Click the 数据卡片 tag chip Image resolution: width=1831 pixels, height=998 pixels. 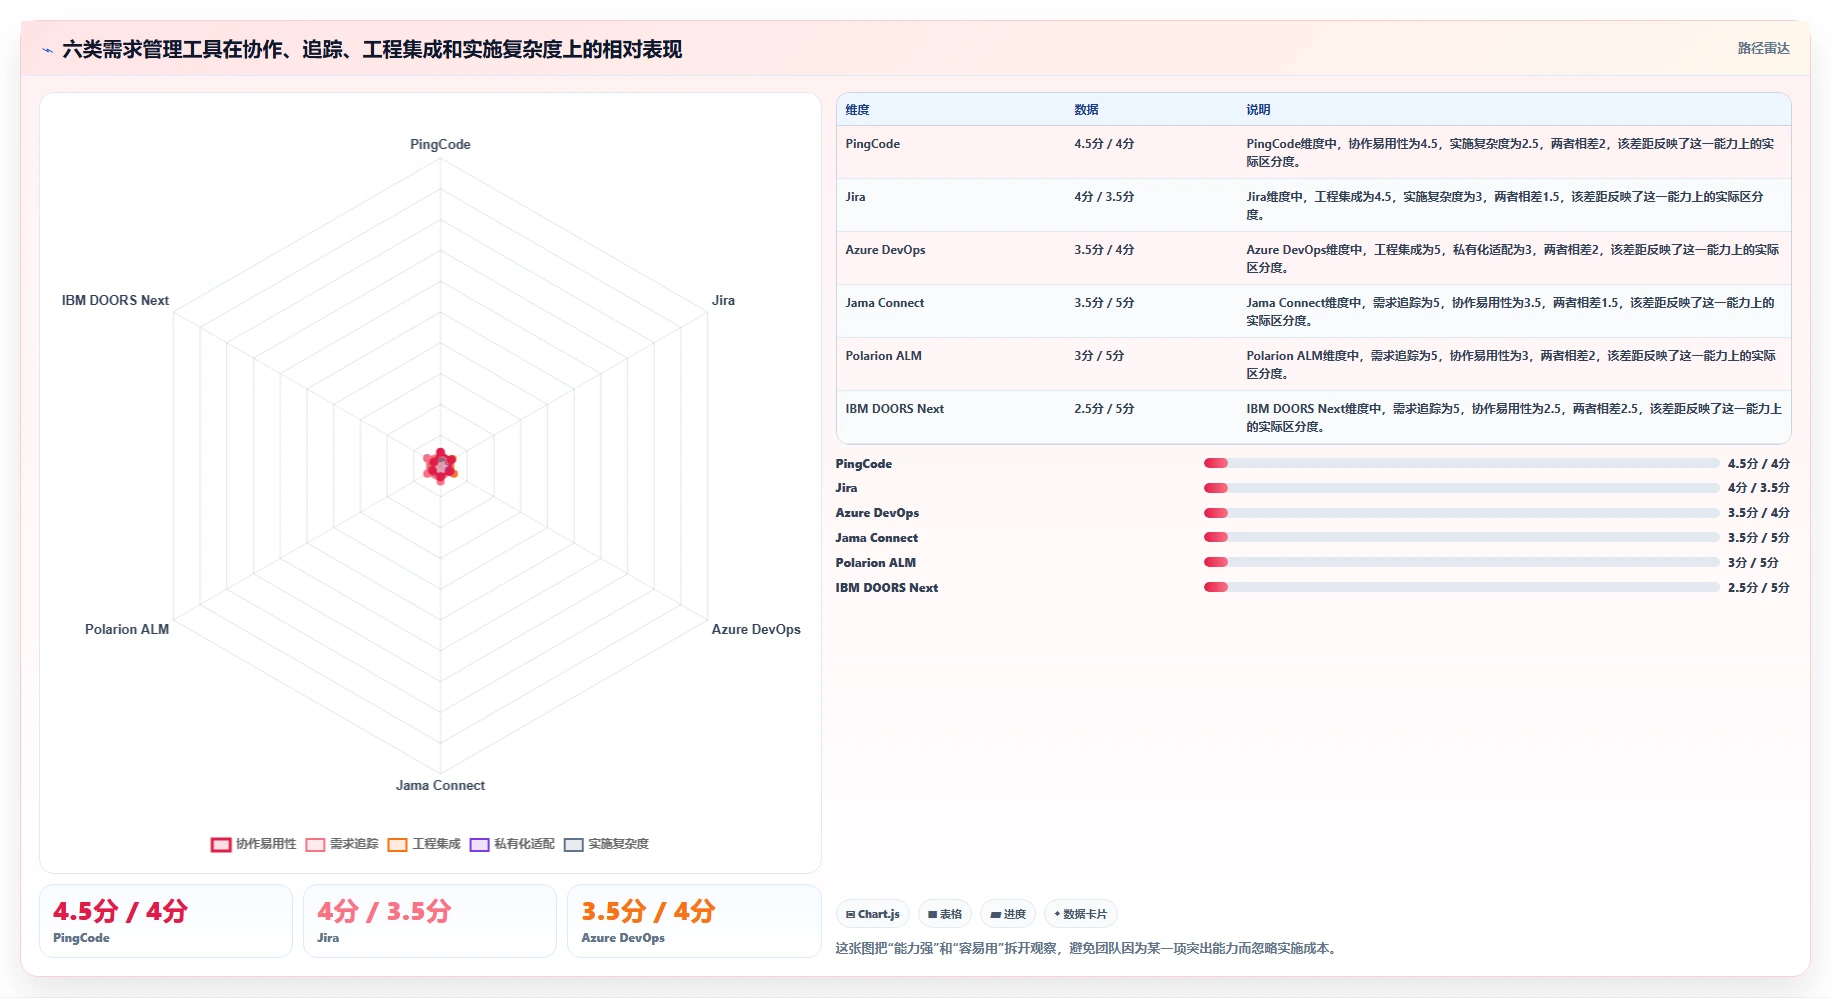tap(1081, 914)
